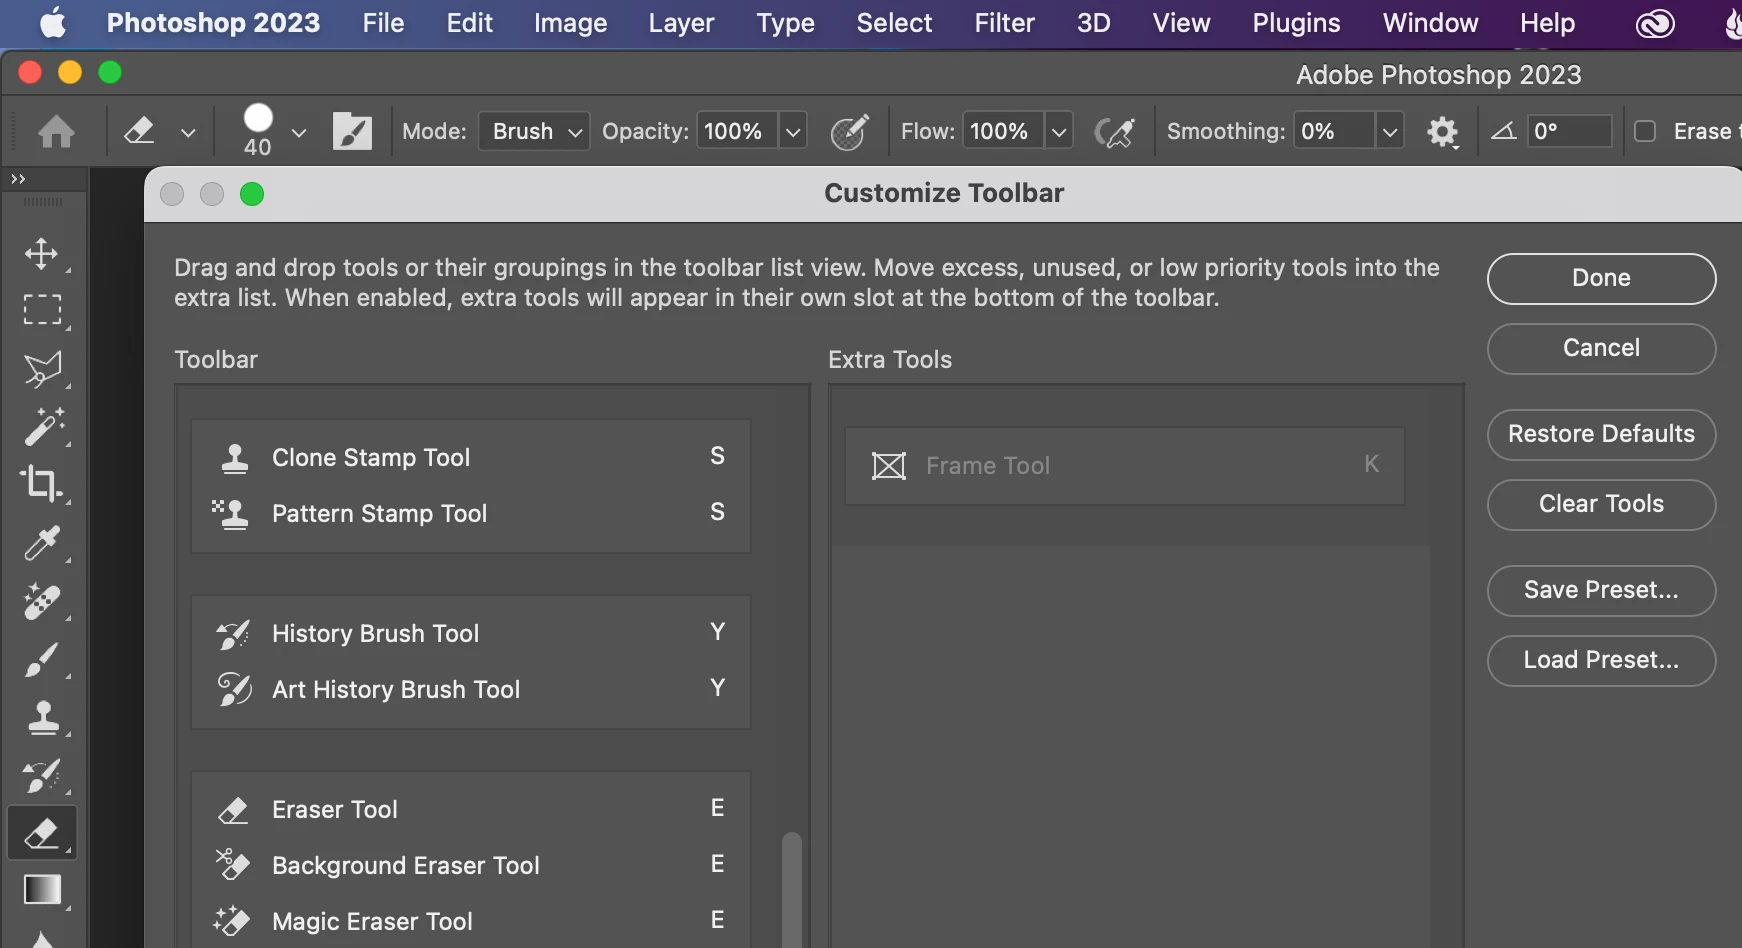Open the brush preset picker arrow

pos(298,132)
